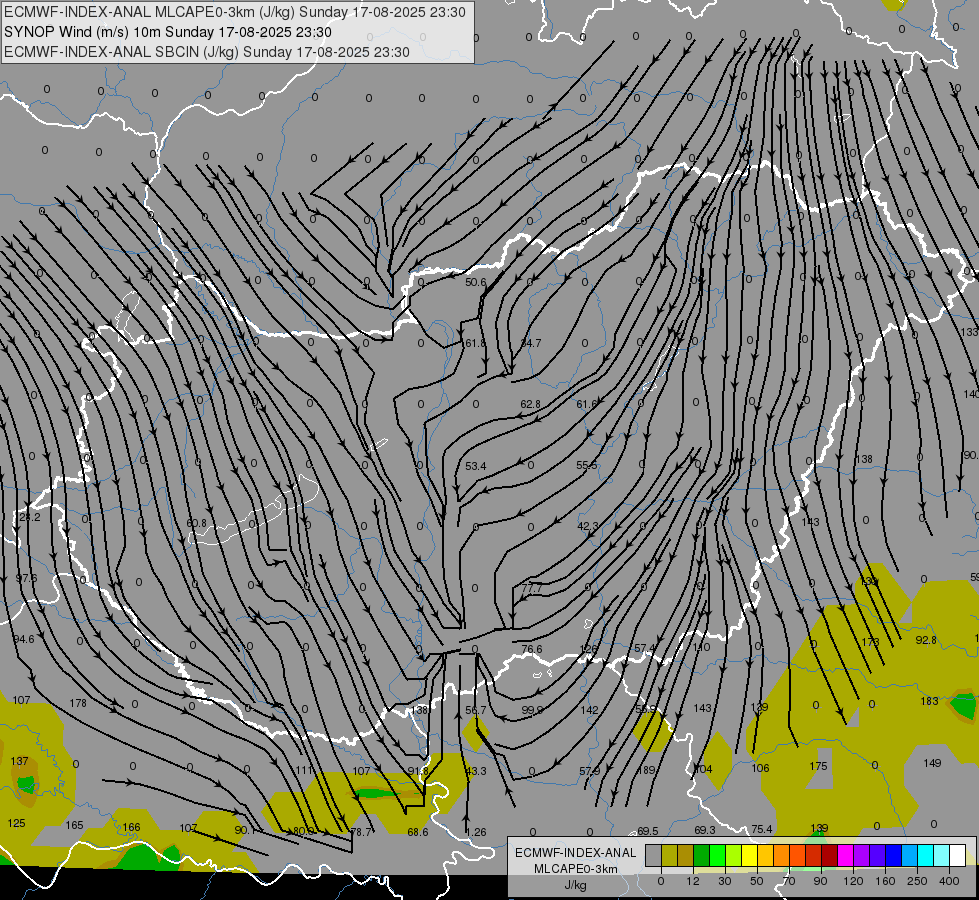Click the J/kg unit label in legend
The image size is (979, 900).
tap(576, 885)
